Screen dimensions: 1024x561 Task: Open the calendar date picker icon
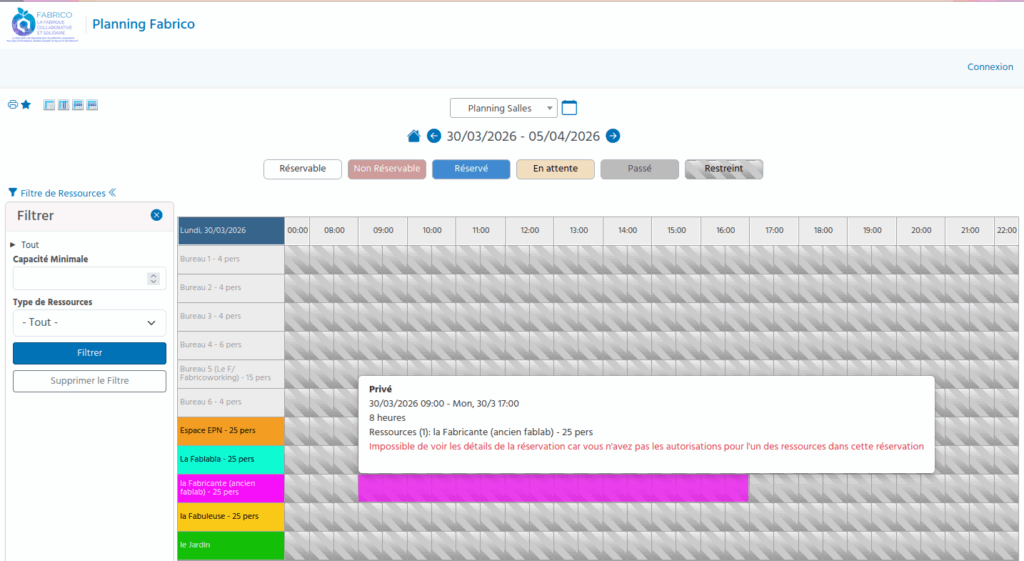[570, 108]
